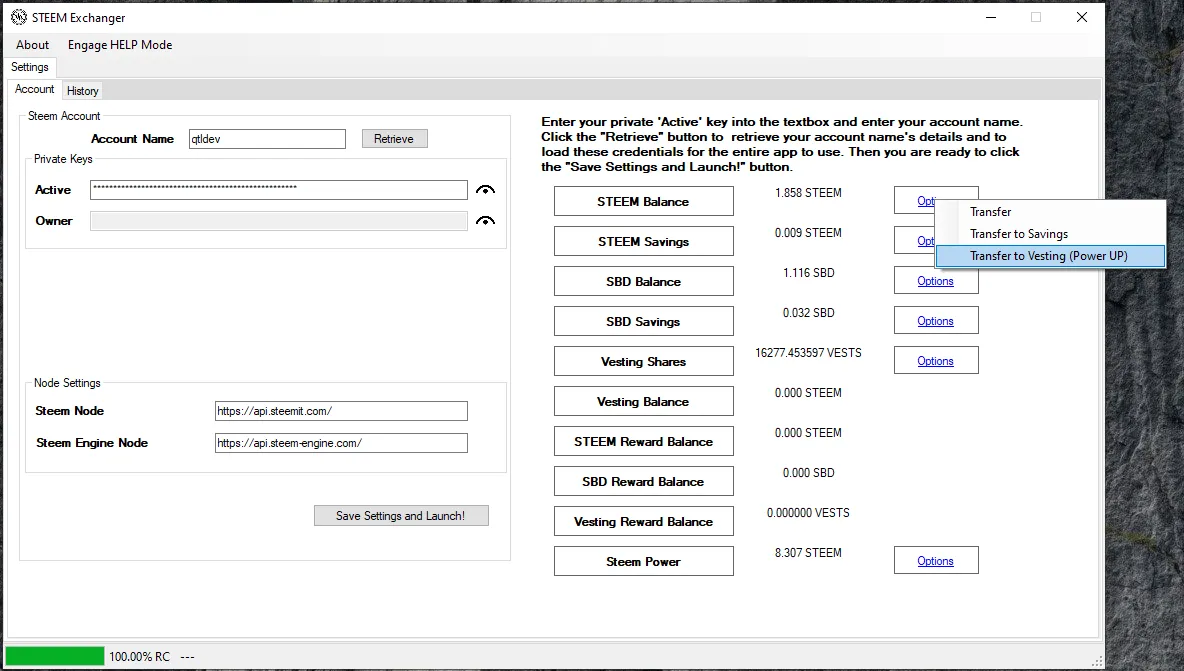
Task: Open the About menu
Action: (32, 45)
